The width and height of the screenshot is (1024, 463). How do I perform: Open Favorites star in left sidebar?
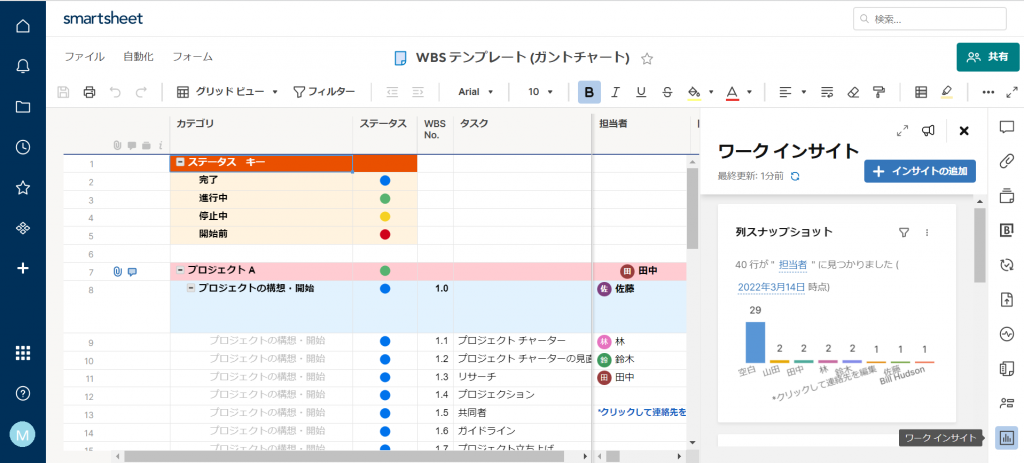23,188
